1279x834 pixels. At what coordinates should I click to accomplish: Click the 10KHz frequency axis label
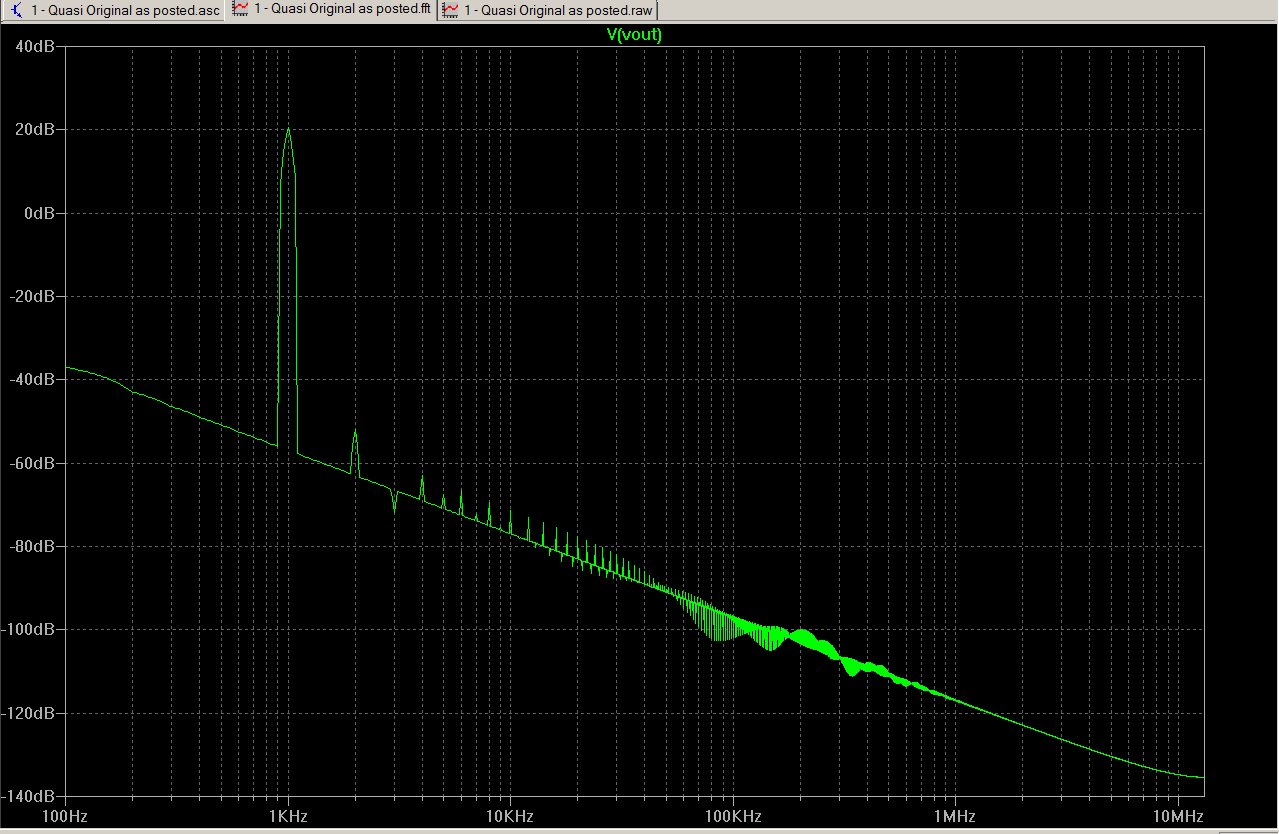(x=512, y=817)
